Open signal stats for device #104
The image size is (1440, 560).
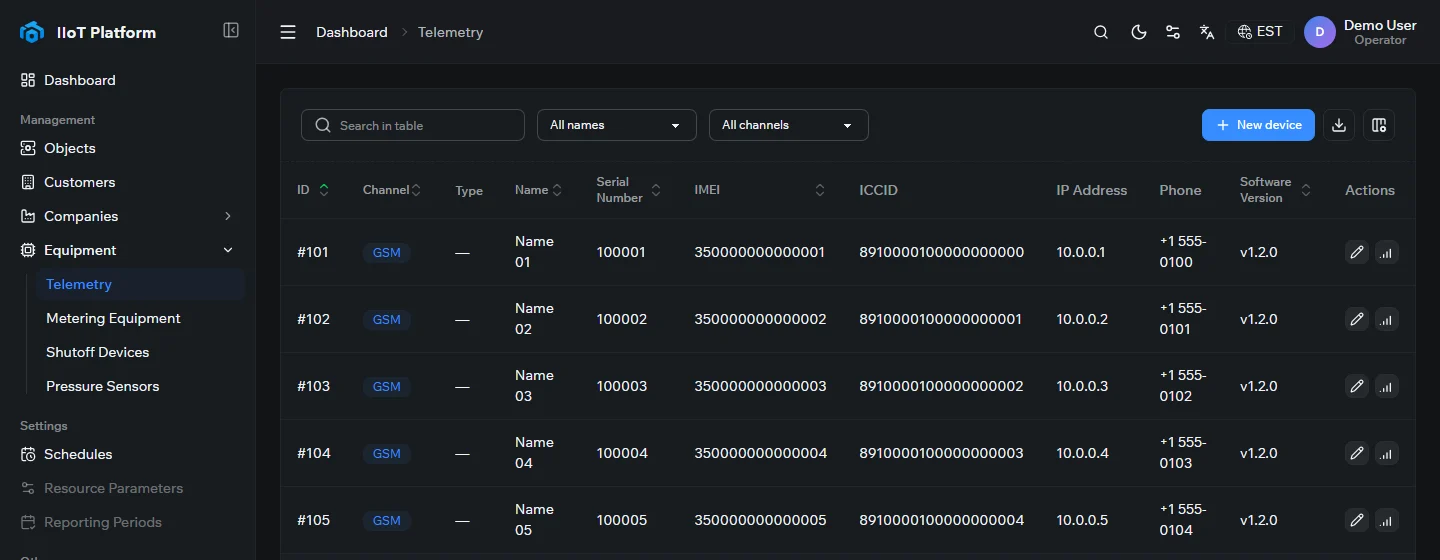pyautogui.click(x=1386, y=453)
